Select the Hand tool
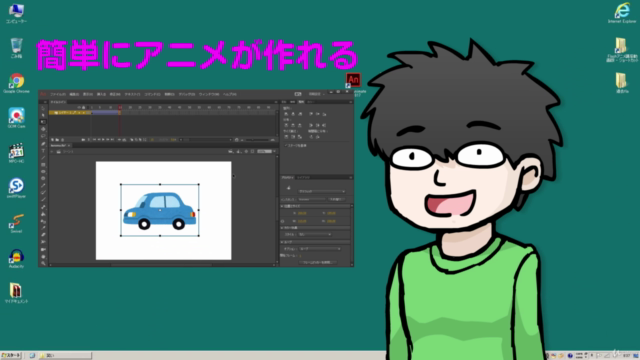The width and height of the screenshot is (640, 360). tap(43, 256)
